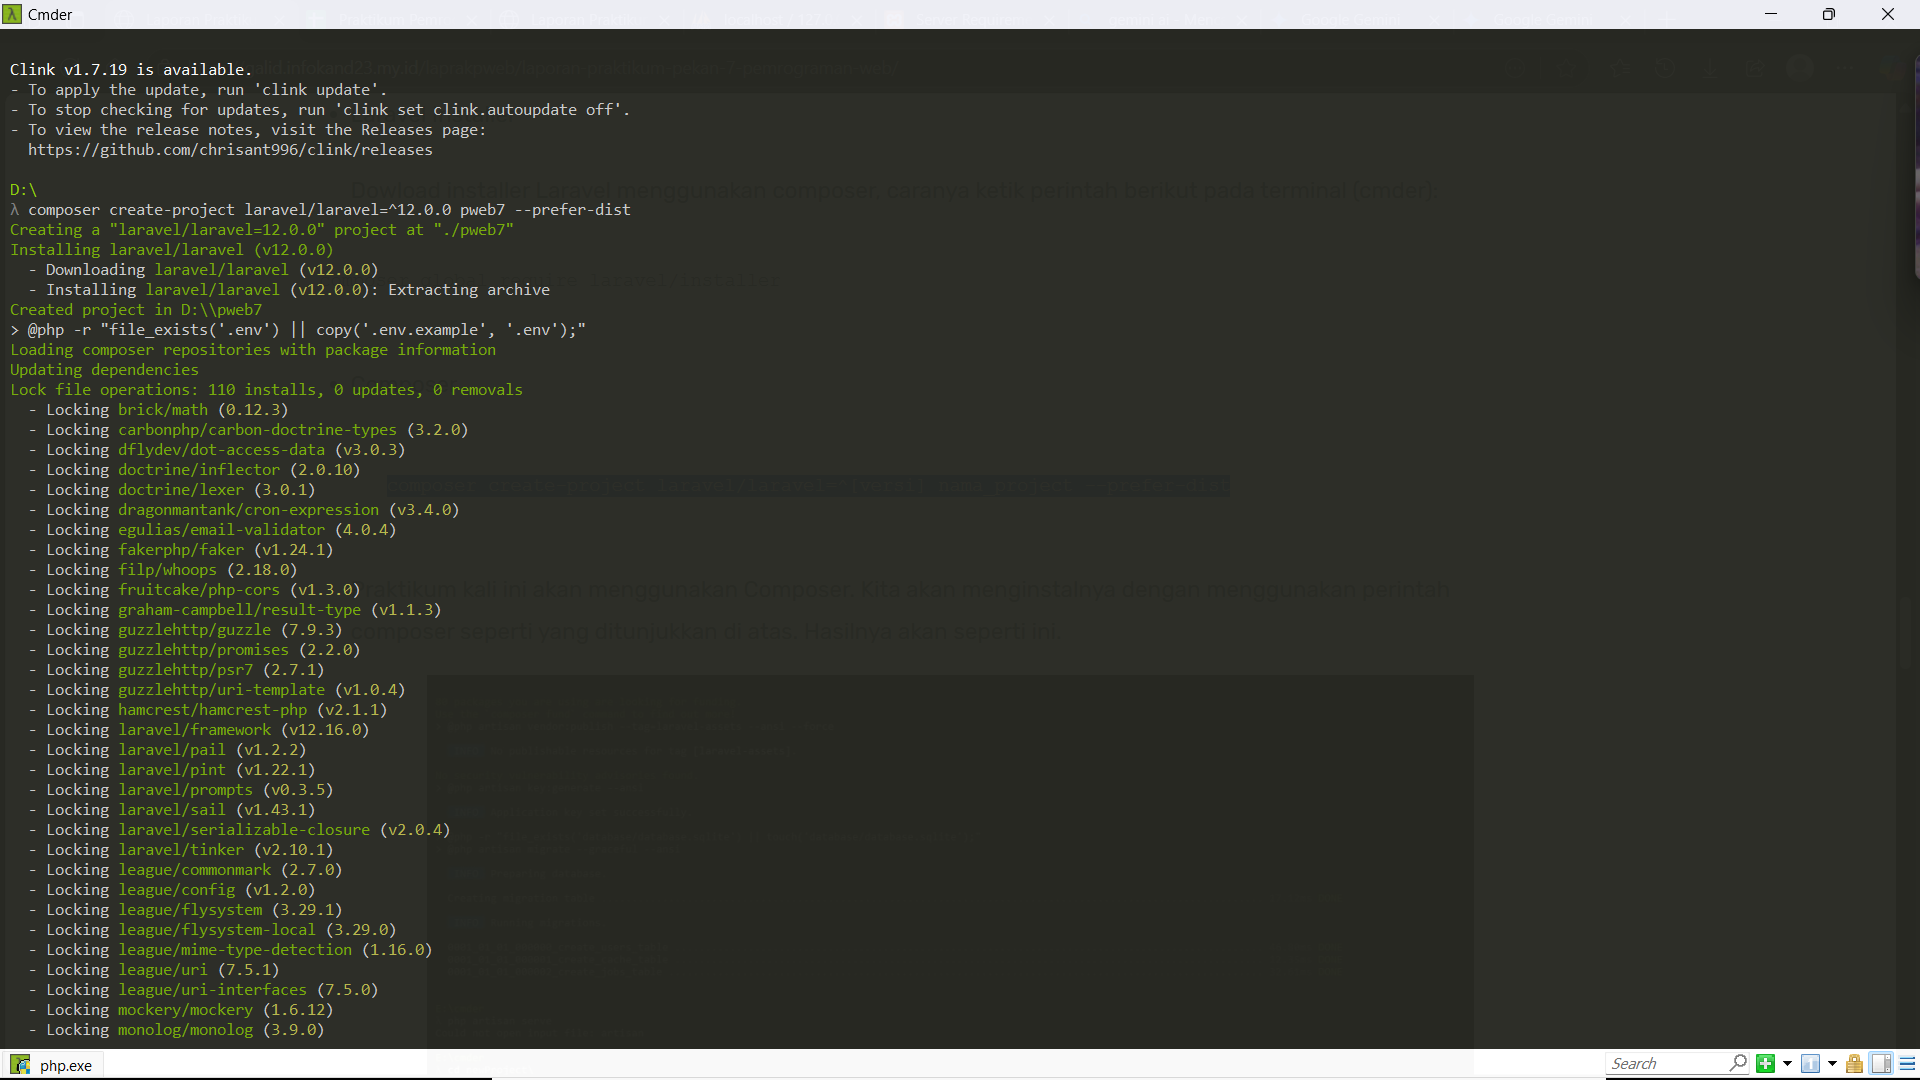Expand the active console list dropdown arrow

[1832, 1064]
